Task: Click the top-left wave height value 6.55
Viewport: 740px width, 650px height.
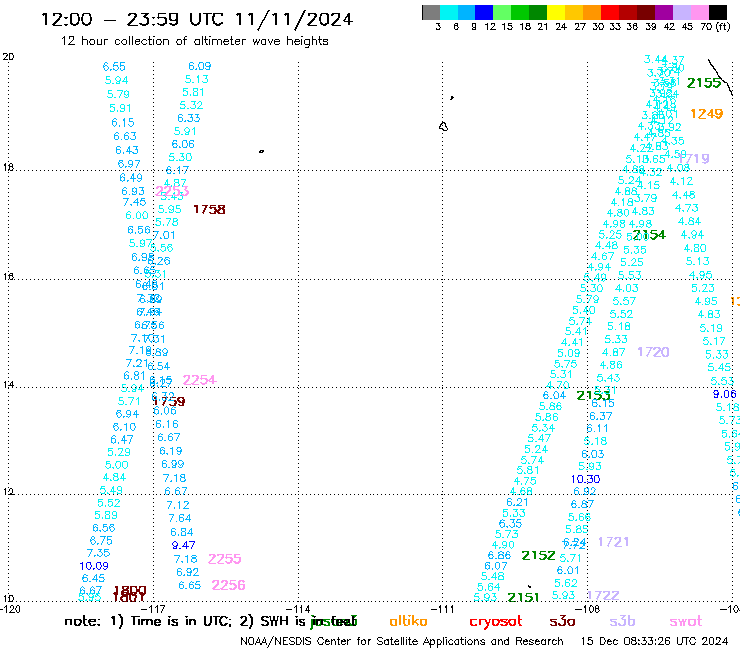Action: pyautogui.click(x=114, y=67)
